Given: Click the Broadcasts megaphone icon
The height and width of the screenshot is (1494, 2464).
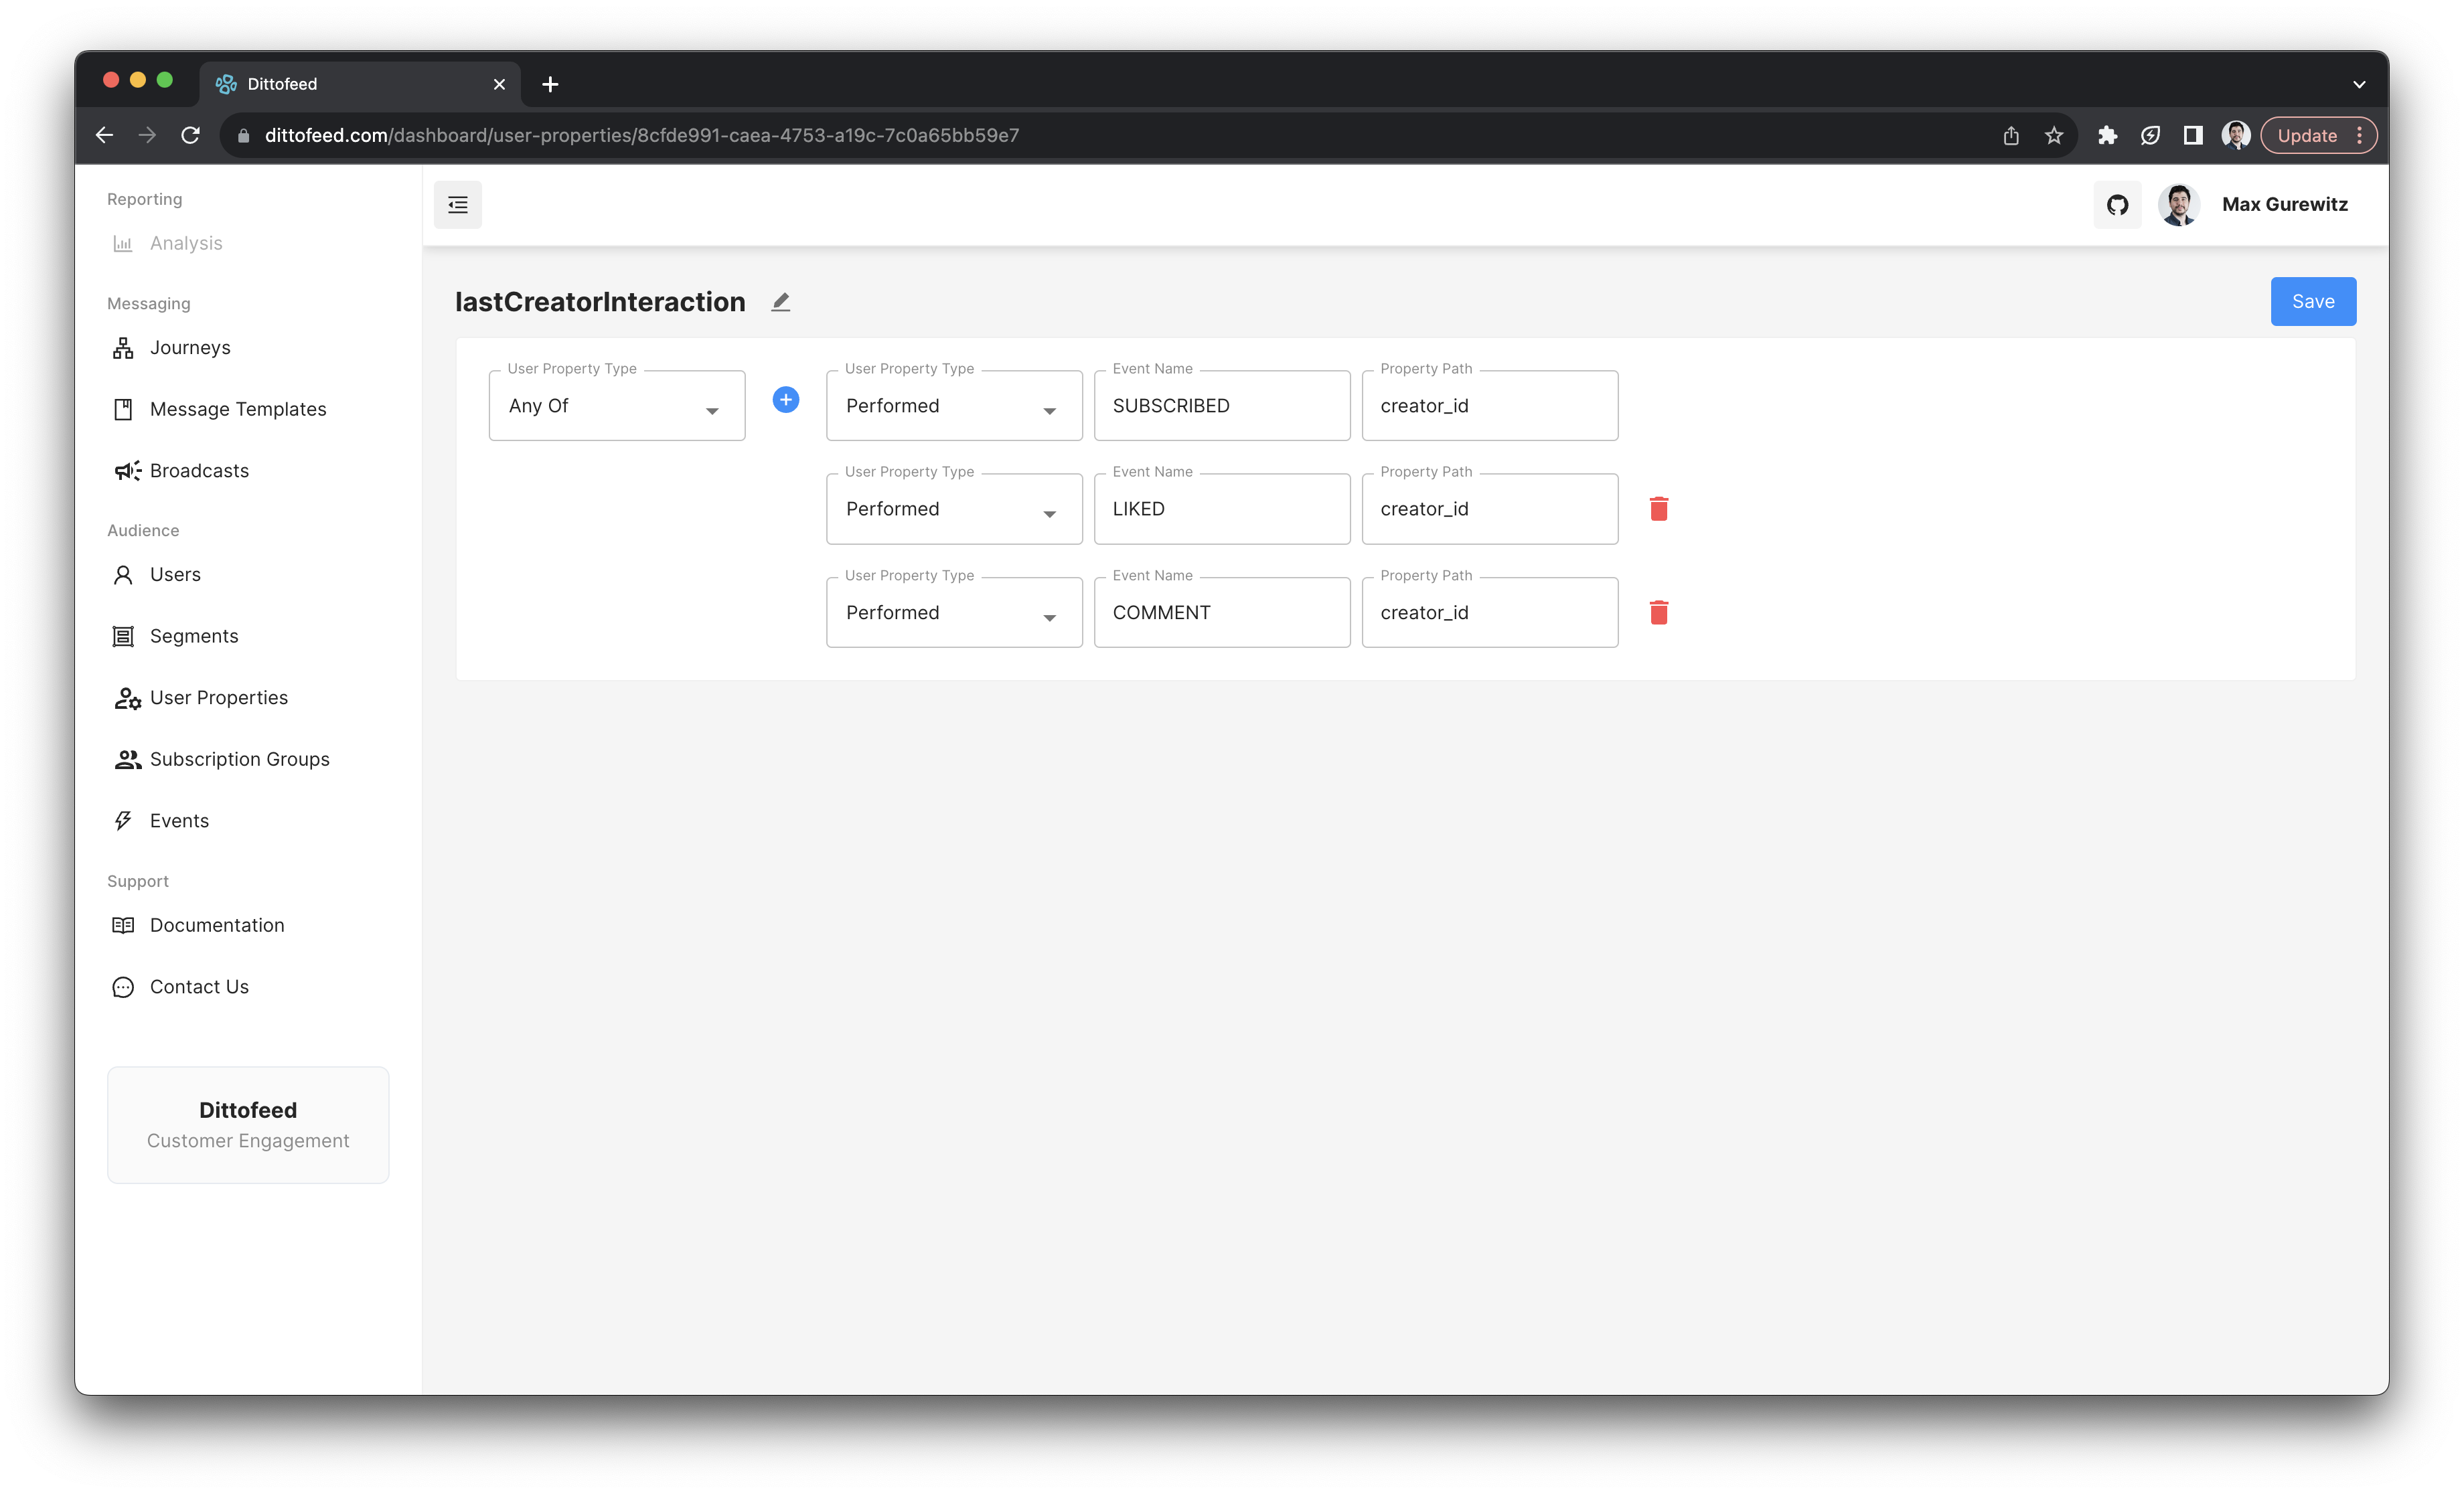Looking at the screenshot, I should coord(127,471).
